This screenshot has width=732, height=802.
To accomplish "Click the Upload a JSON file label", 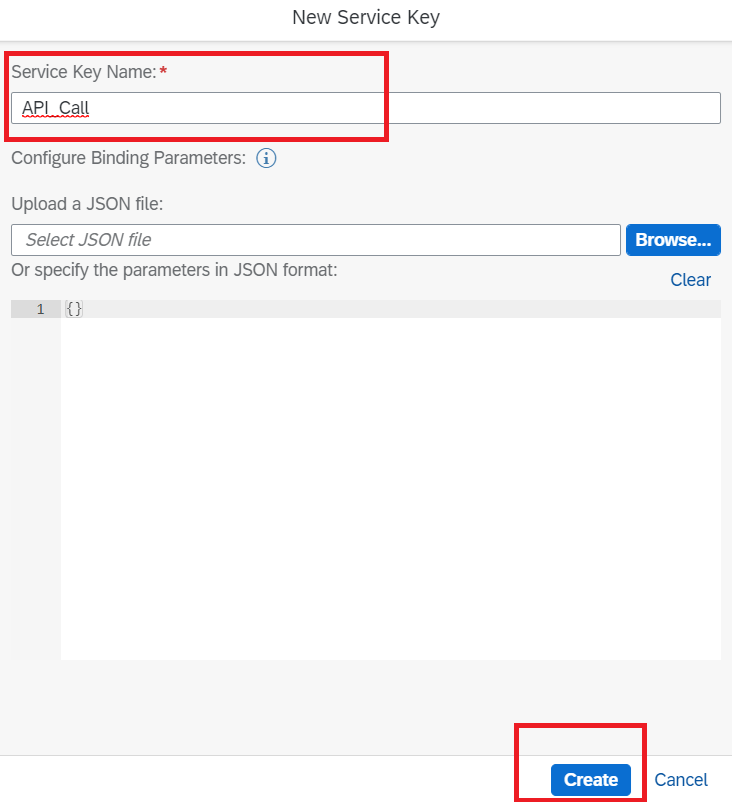I will point(87,204).
